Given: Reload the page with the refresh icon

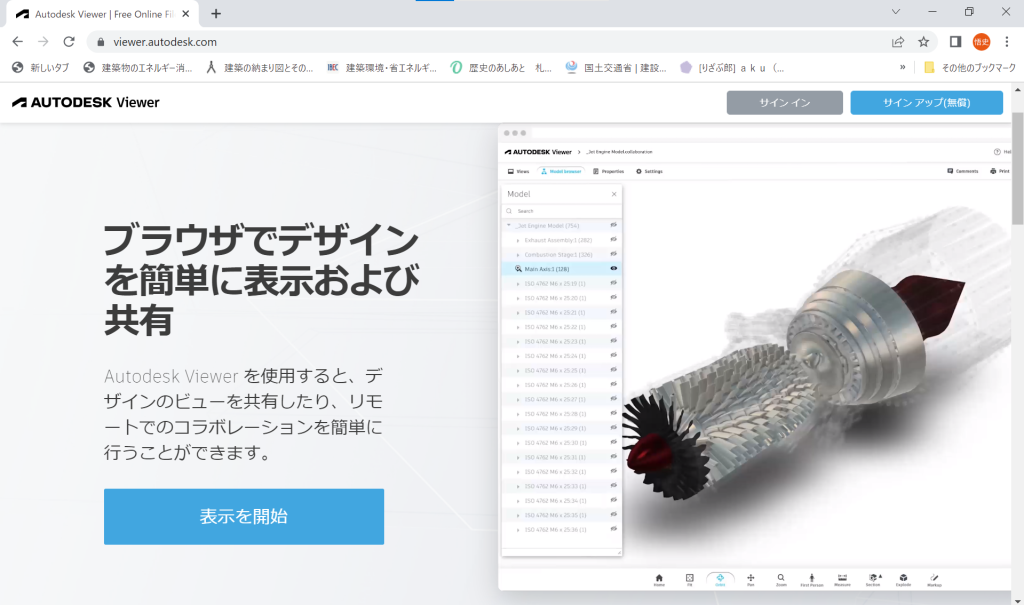Looking at the screenshot, I should pyautogui.click(x=69, y=42).
